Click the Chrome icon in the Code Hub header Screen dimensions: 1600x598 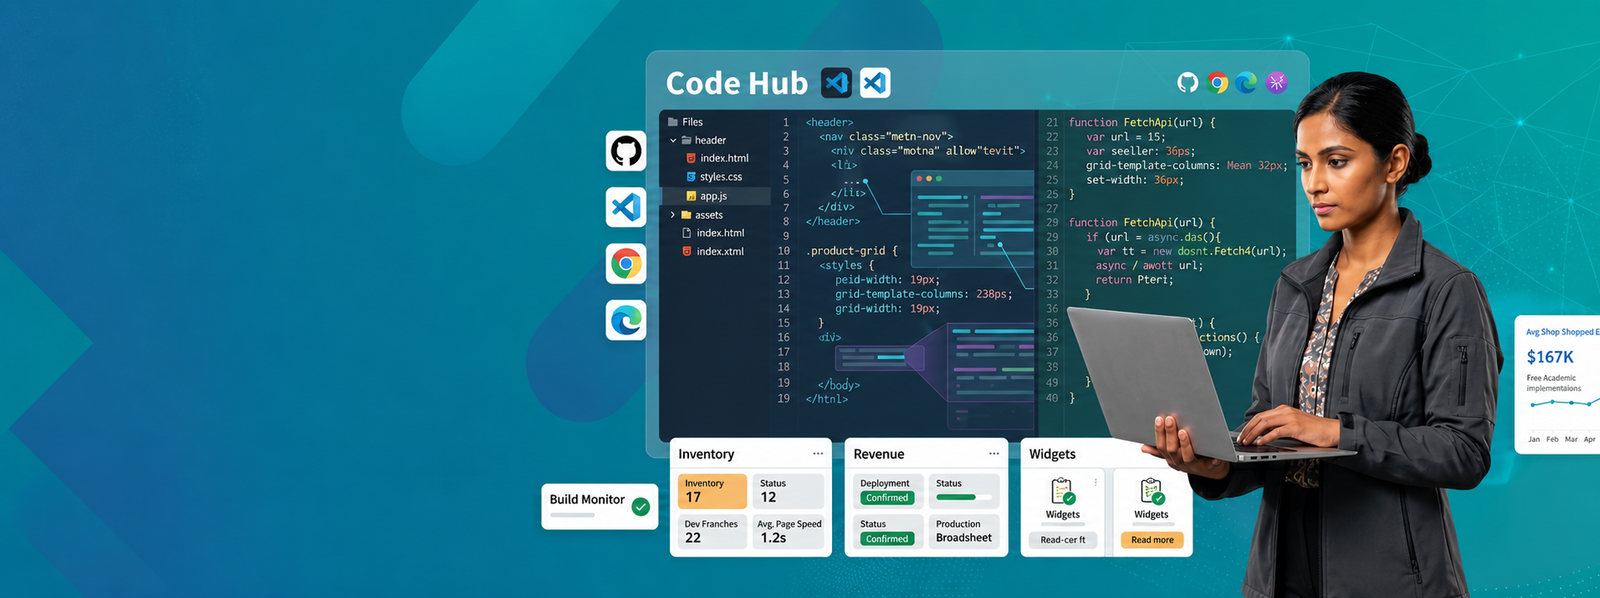click(x=1217, y=83)
